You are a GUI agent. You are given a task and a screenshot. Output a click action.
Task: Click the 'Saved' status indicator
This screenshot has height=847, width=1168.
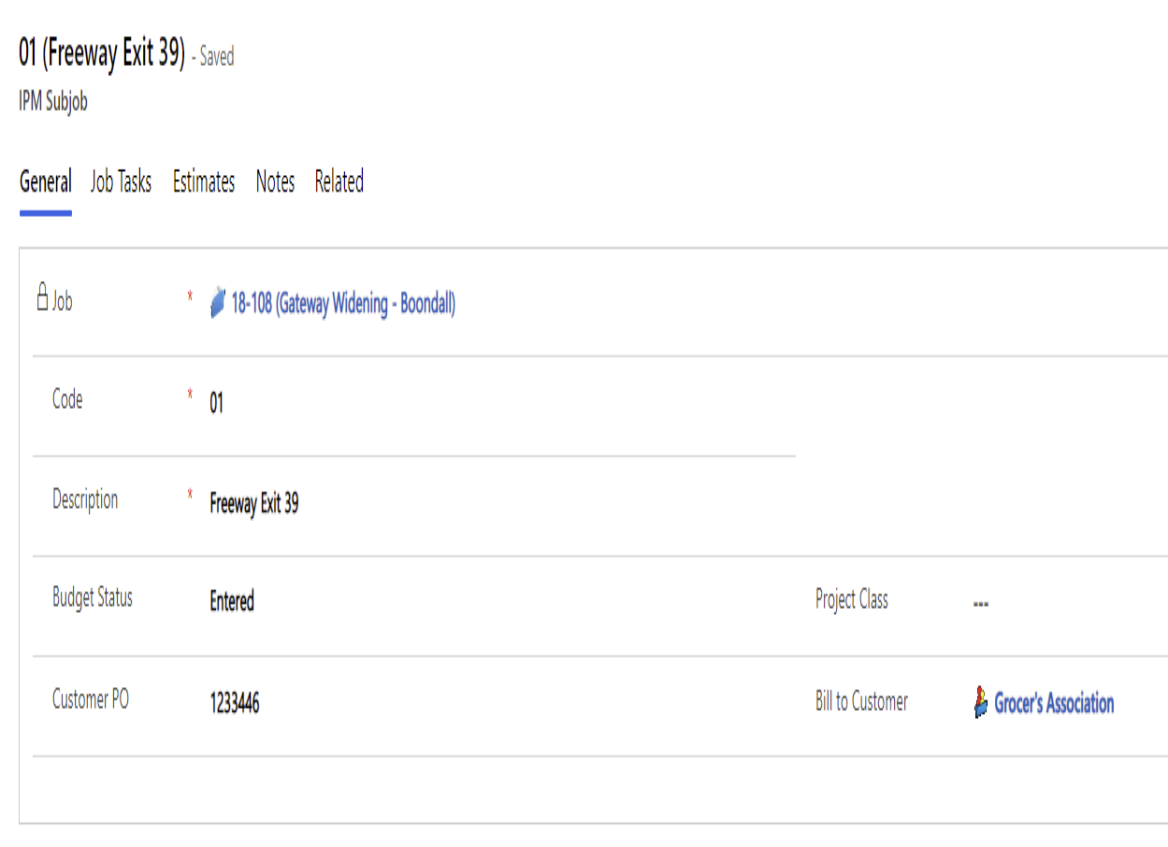216,57
